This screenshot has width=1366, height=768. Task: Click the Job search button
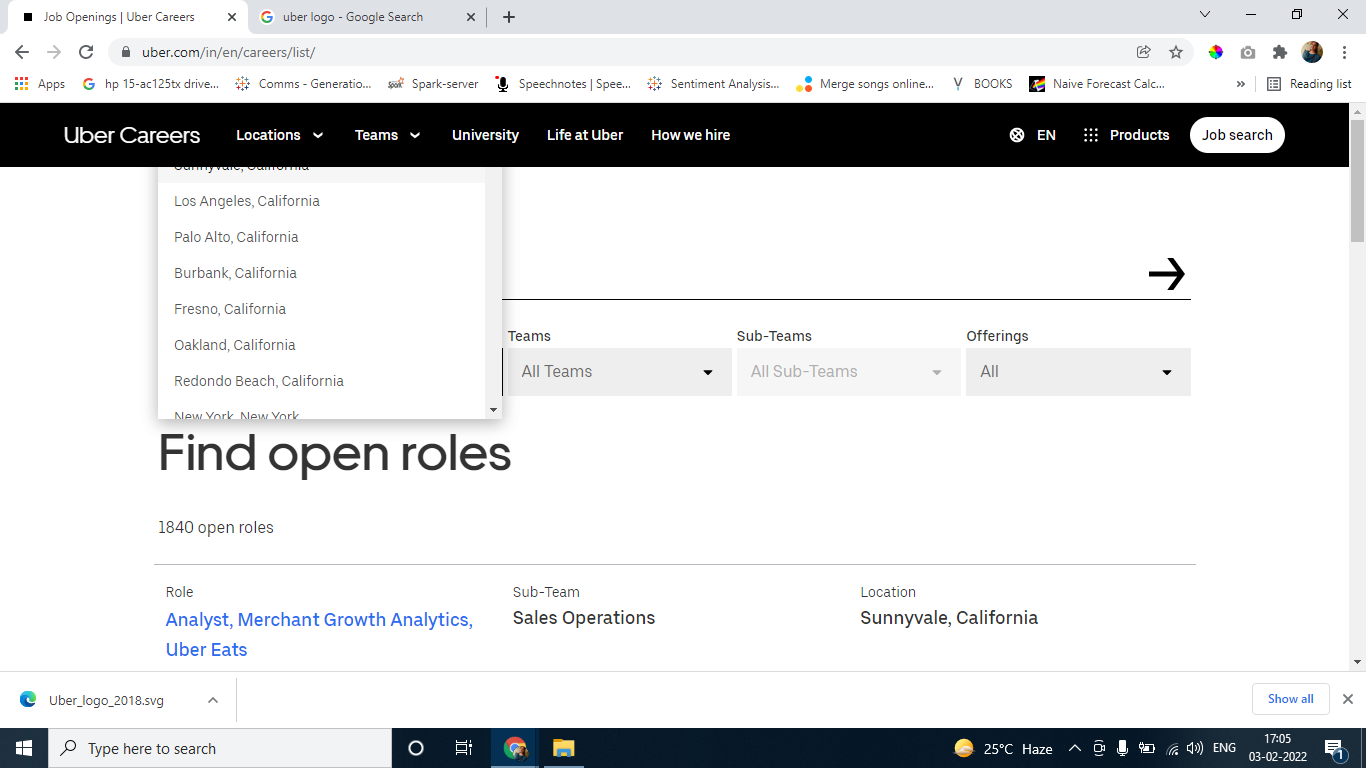(x=1237, y=135)
